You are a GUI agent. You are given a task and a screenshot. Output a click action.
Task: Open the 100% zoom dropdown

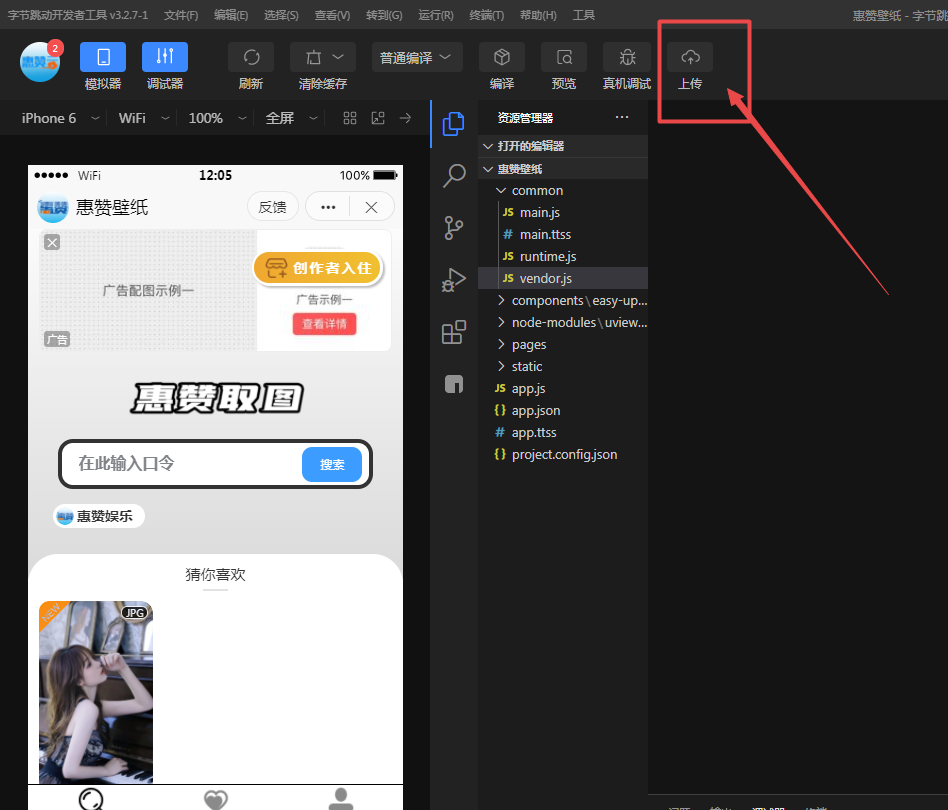tap(216, 118)
